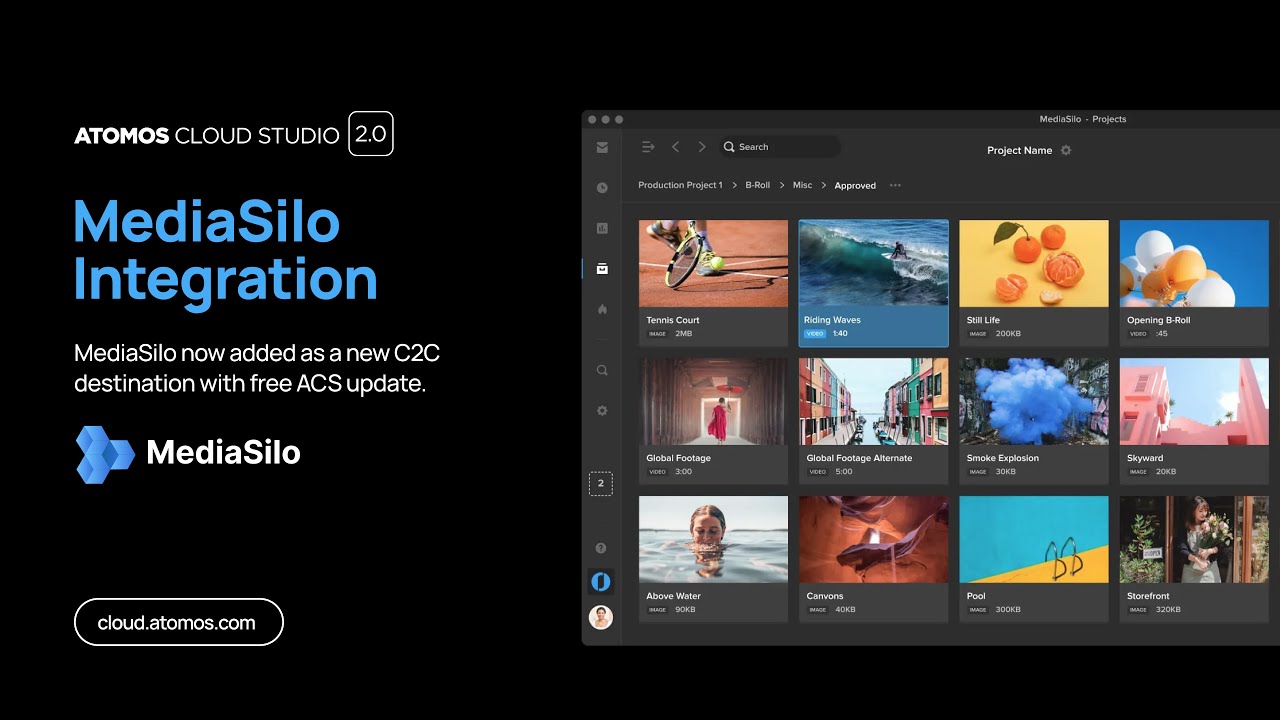Open the Storefront thumbnail
1280x720 pixels.
(x=1194, y=539)
